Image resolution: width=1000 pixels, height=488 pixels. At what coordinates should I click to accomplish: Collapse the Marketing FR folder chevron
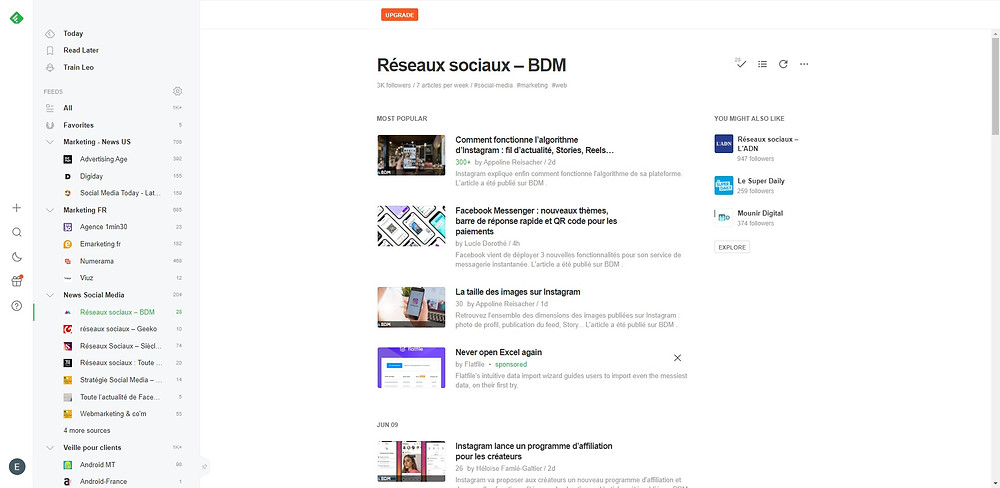pyautogui.click(x=50, y=210)
